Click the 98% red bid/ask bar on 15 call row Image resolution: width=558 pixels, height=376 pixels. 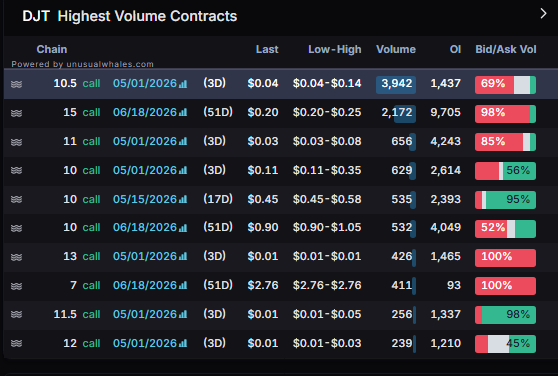click(505, 114)
